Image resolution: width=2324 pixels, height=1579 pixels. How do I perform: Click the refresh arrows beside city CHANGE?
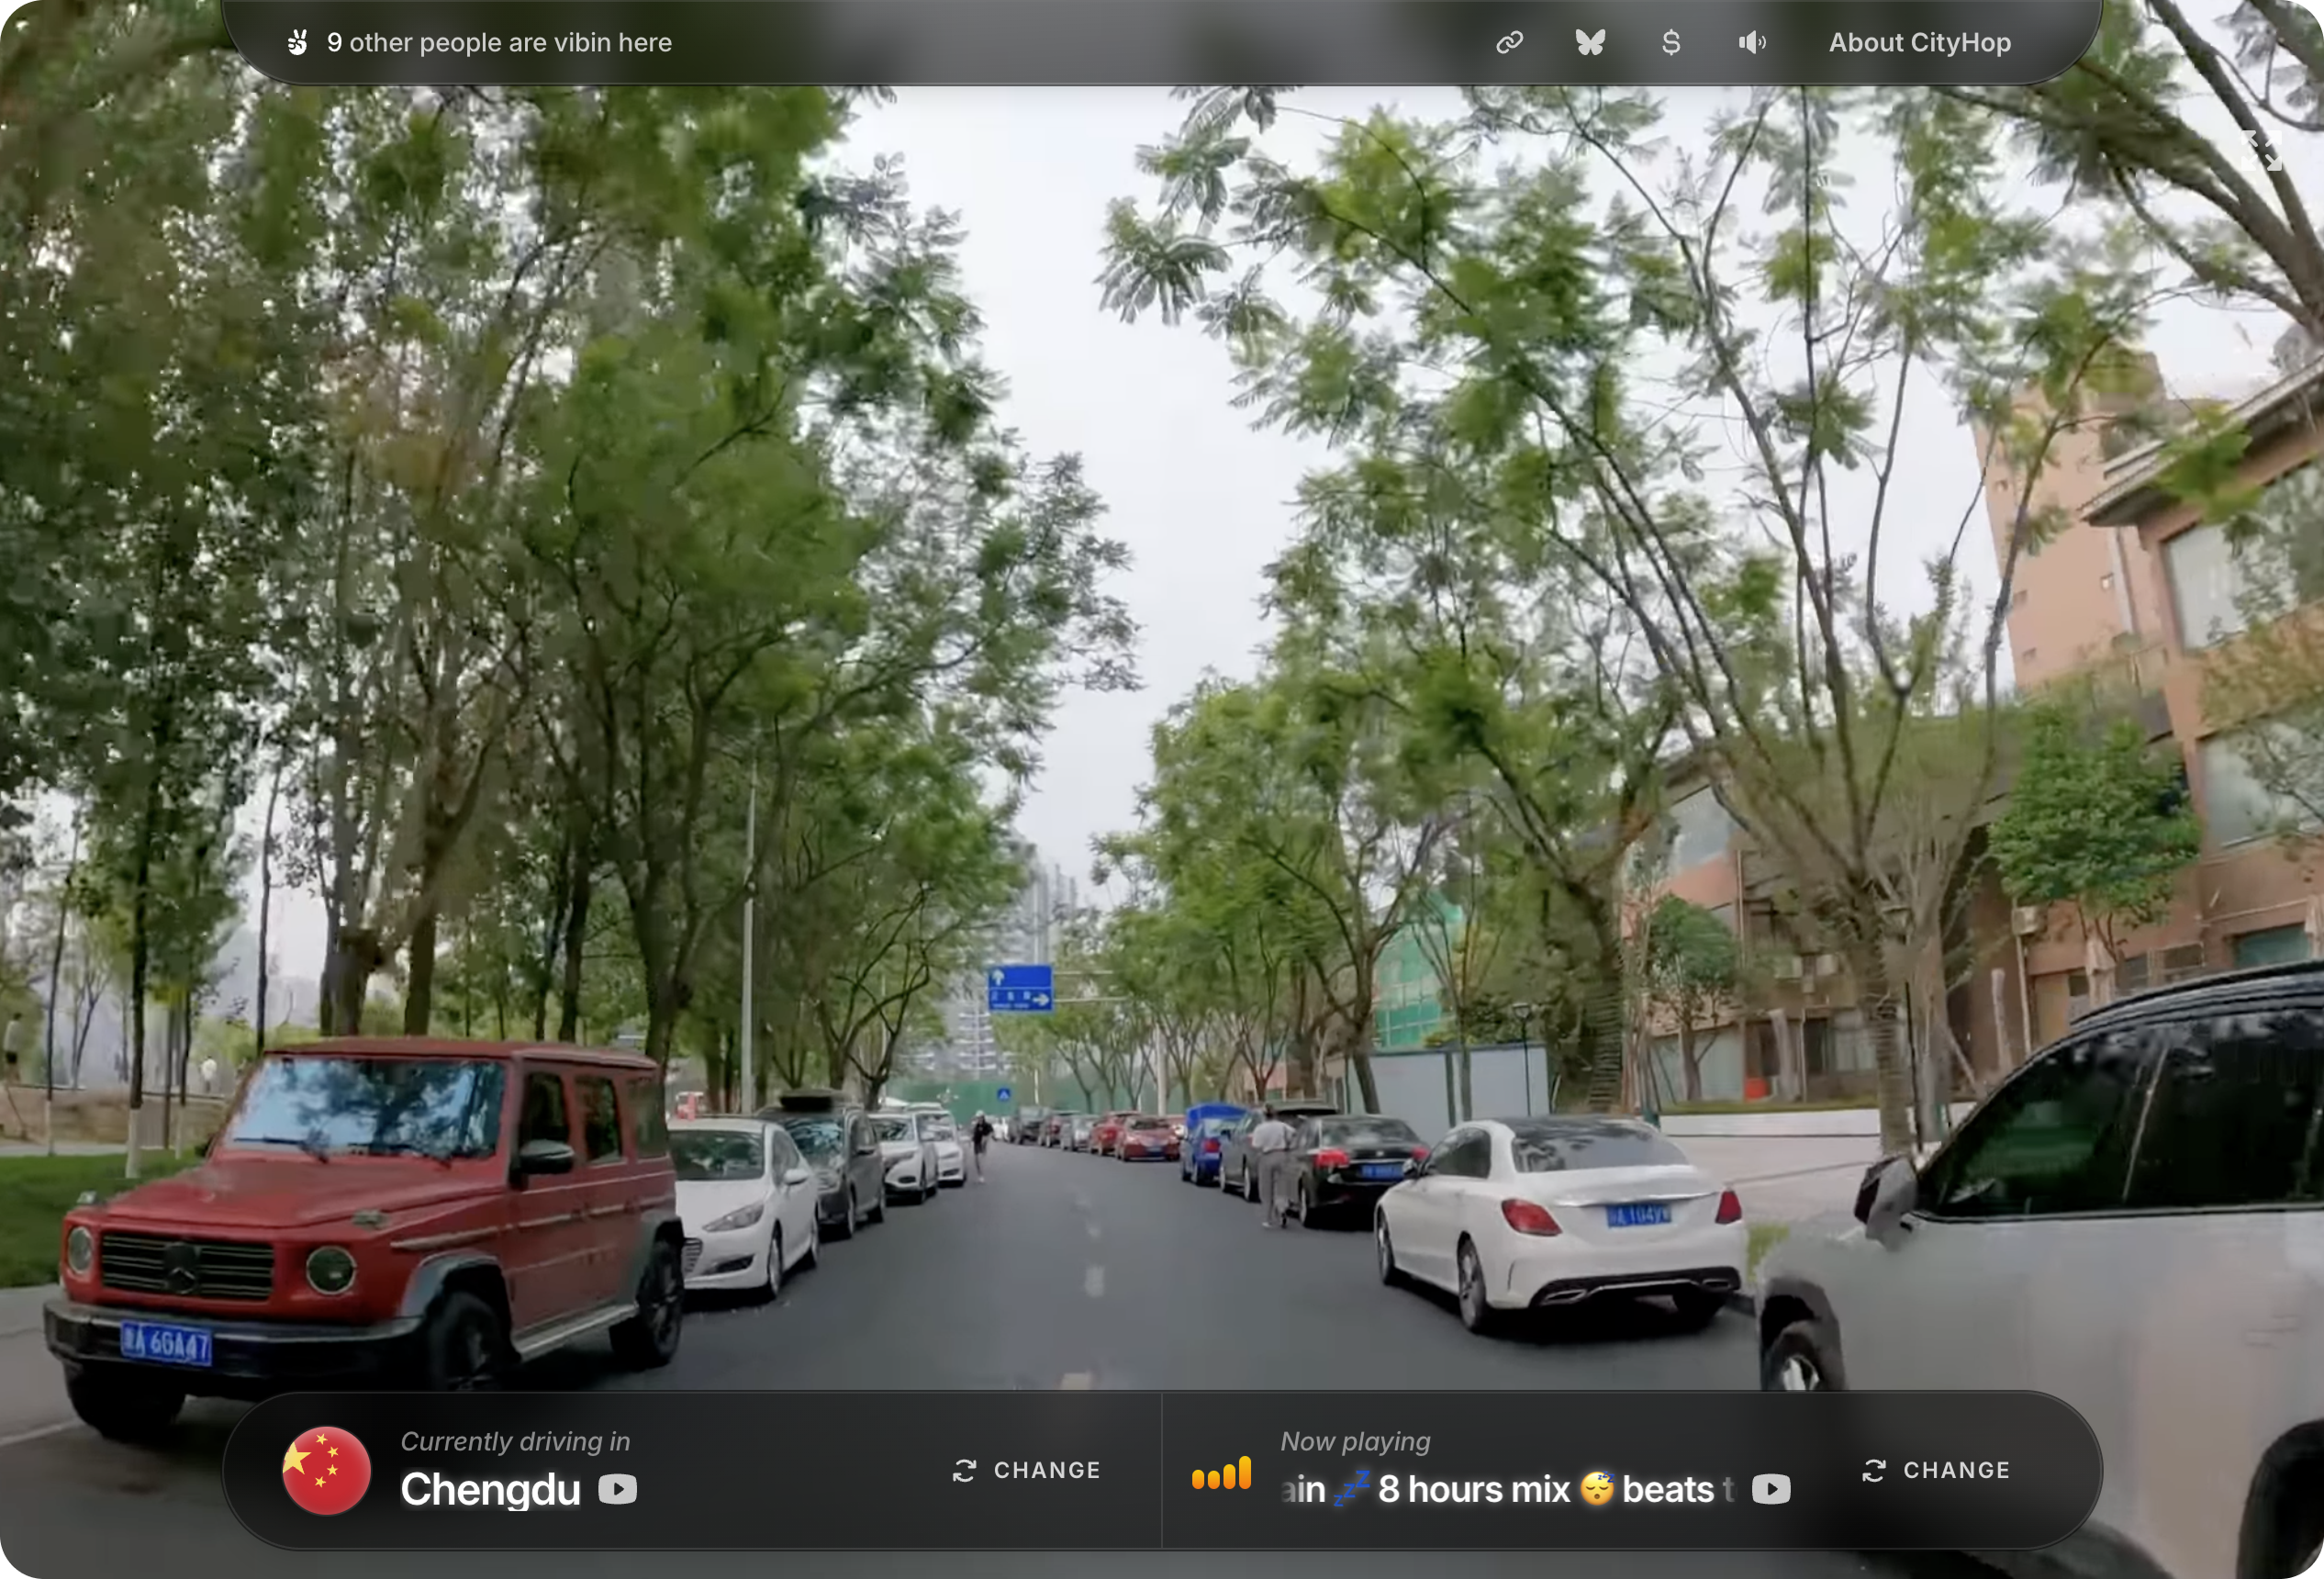click(x=964, y=1470)
